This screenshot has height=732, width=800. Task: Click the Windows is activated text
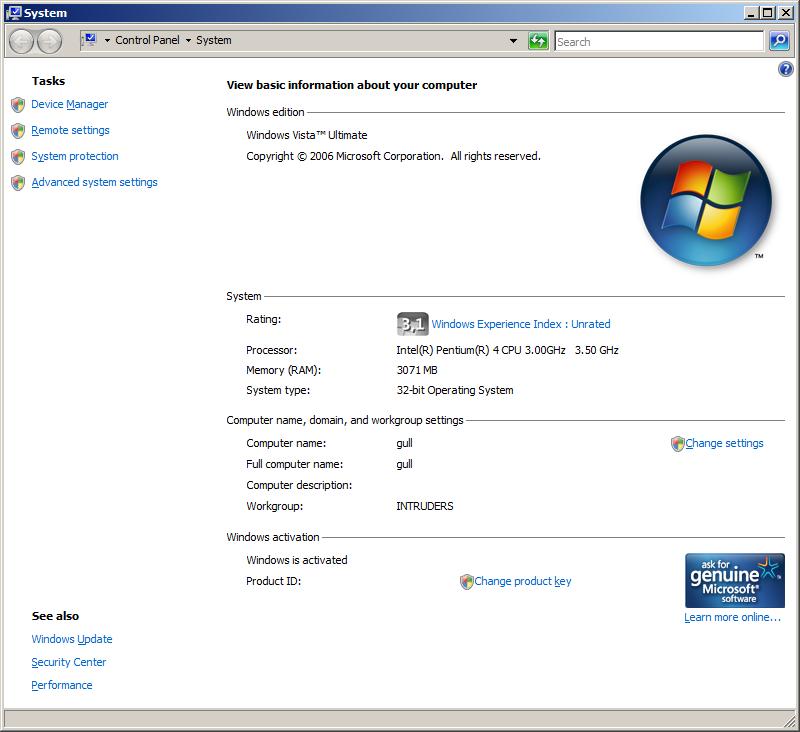point(297,561)
